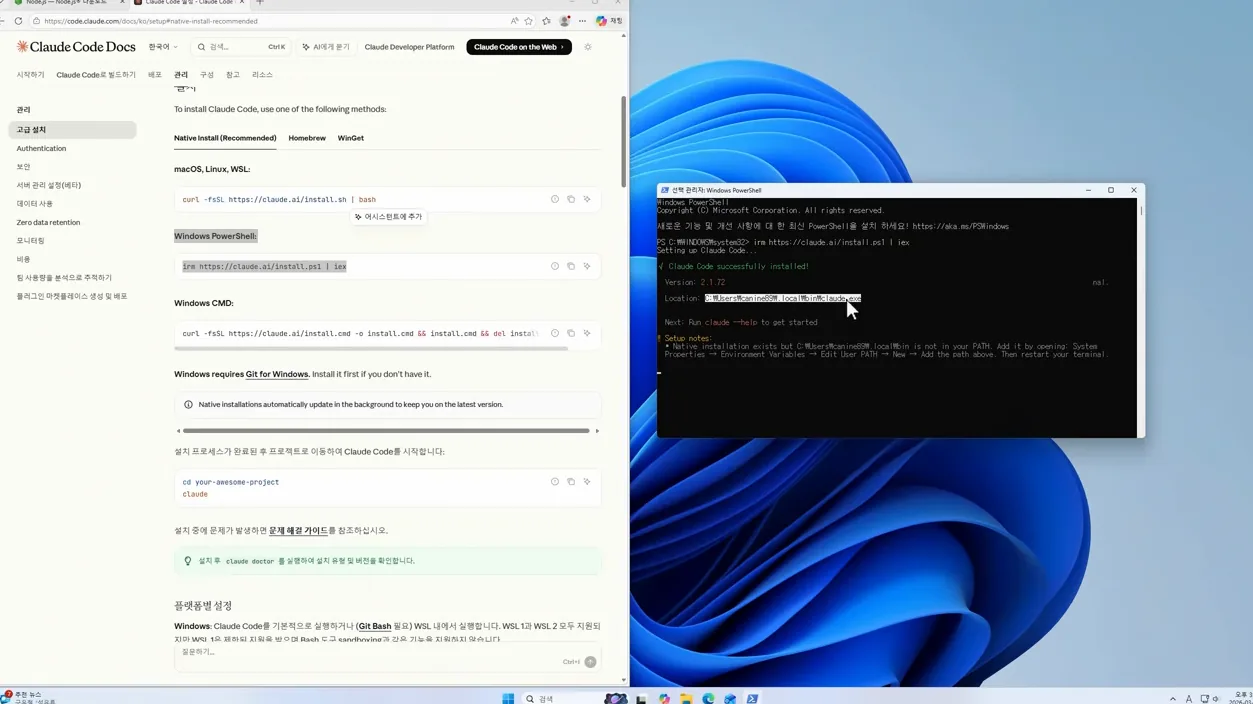Click the report icon on CMD command block
Viewport: 1253px width, 704px height.
coord(555,333)
